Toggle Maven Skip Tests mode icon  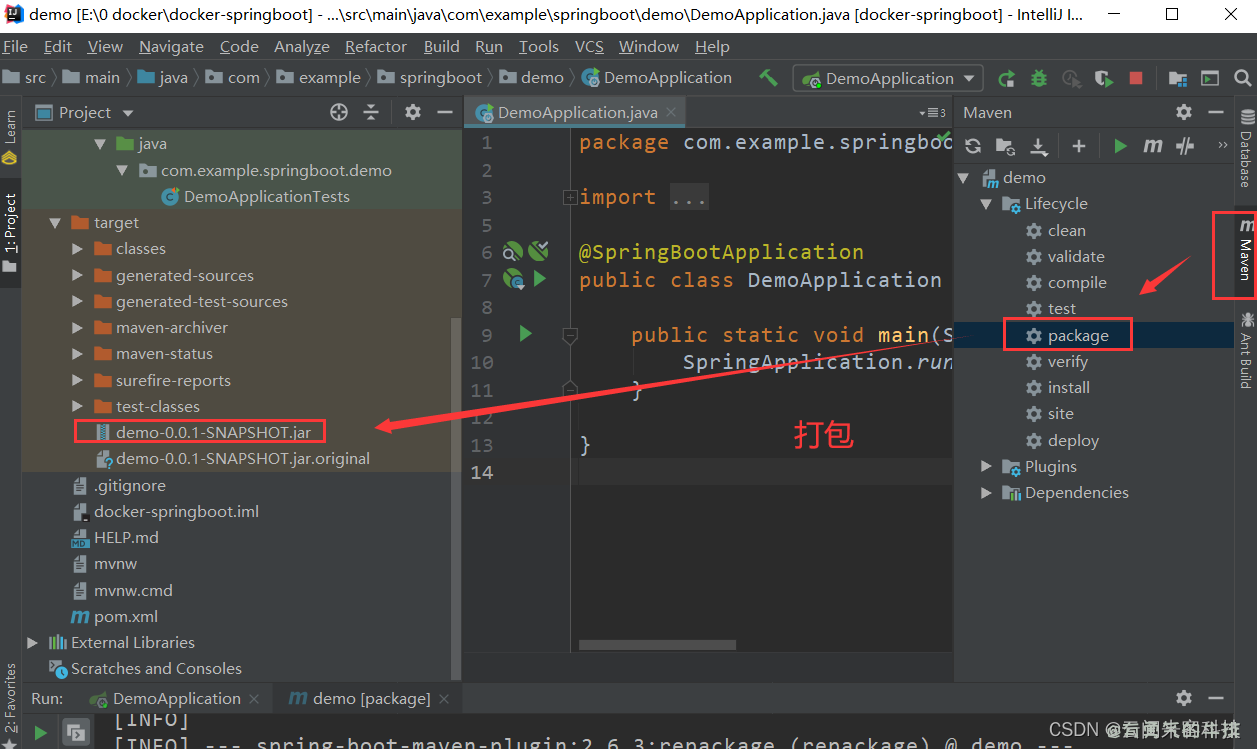click(x=1185, y=146)
